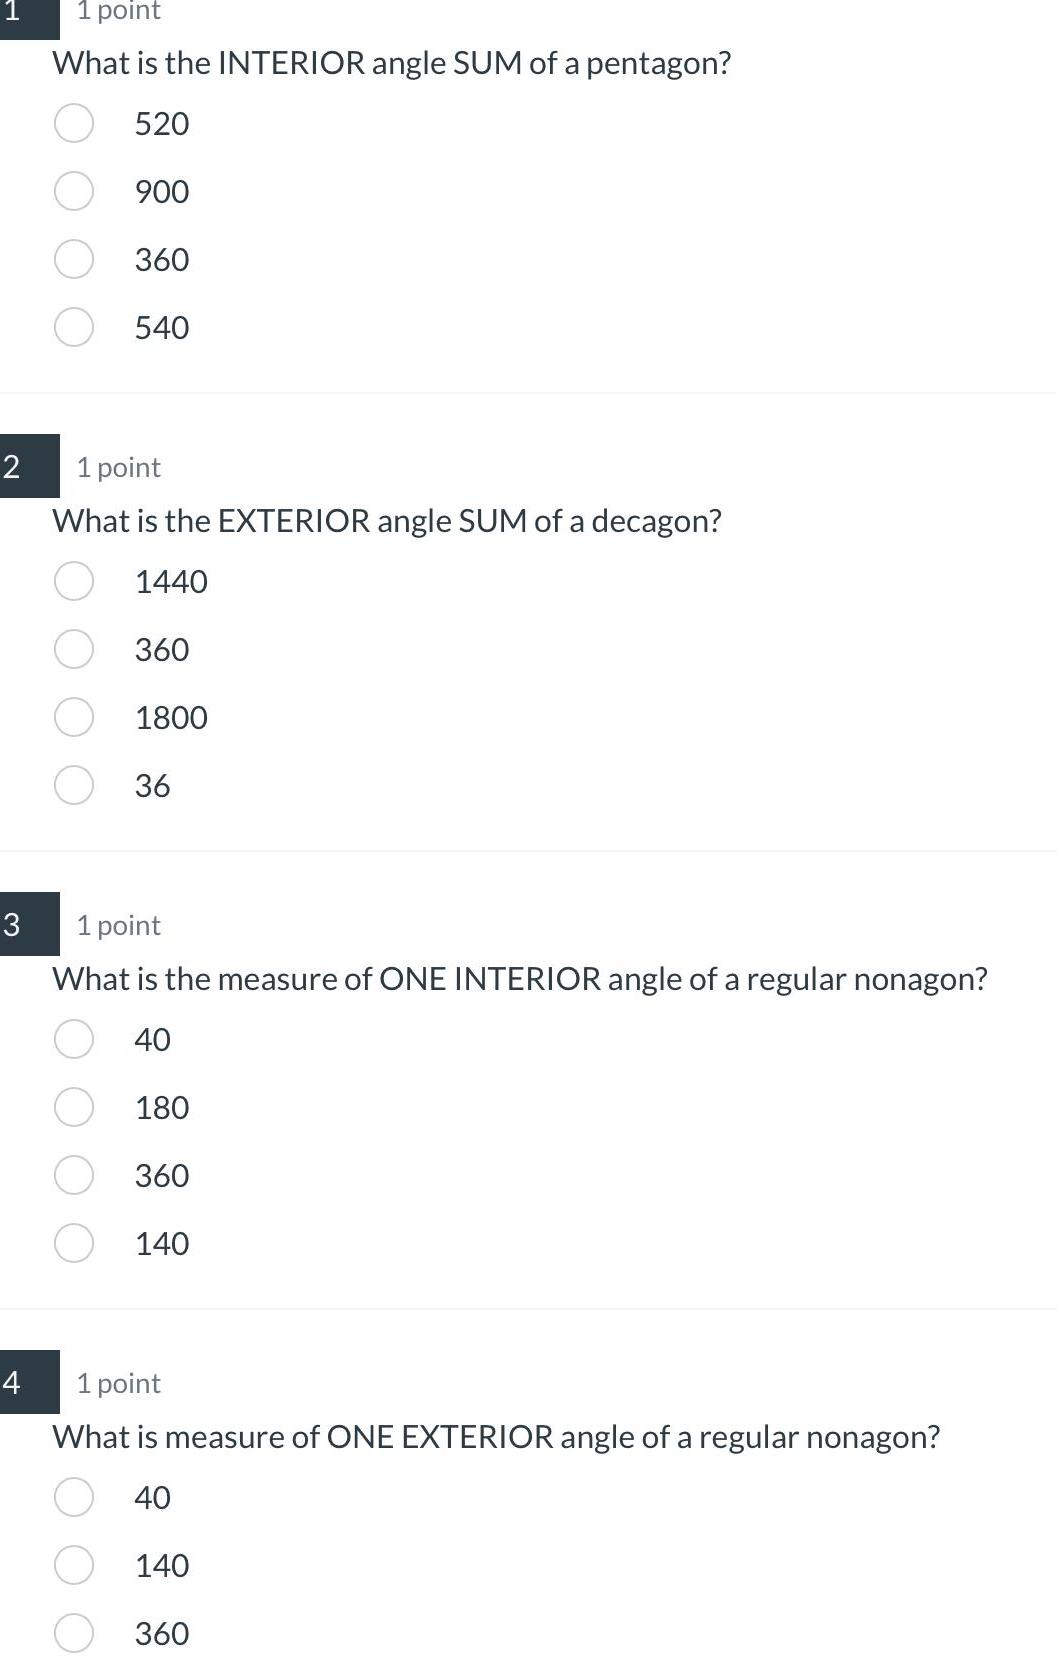
Task: Click the 1 point label on question 3
Action: tap(118, 925)
